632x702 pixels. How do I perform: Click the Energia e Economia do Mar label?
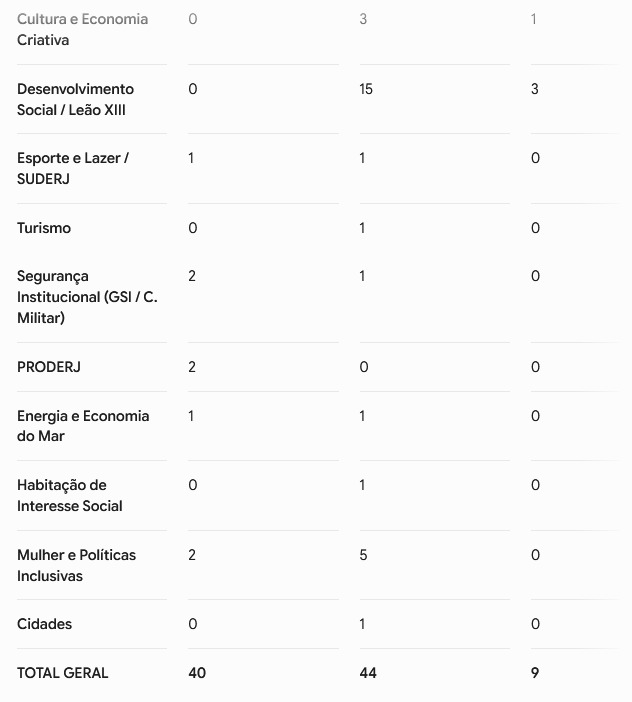[83, 426]
